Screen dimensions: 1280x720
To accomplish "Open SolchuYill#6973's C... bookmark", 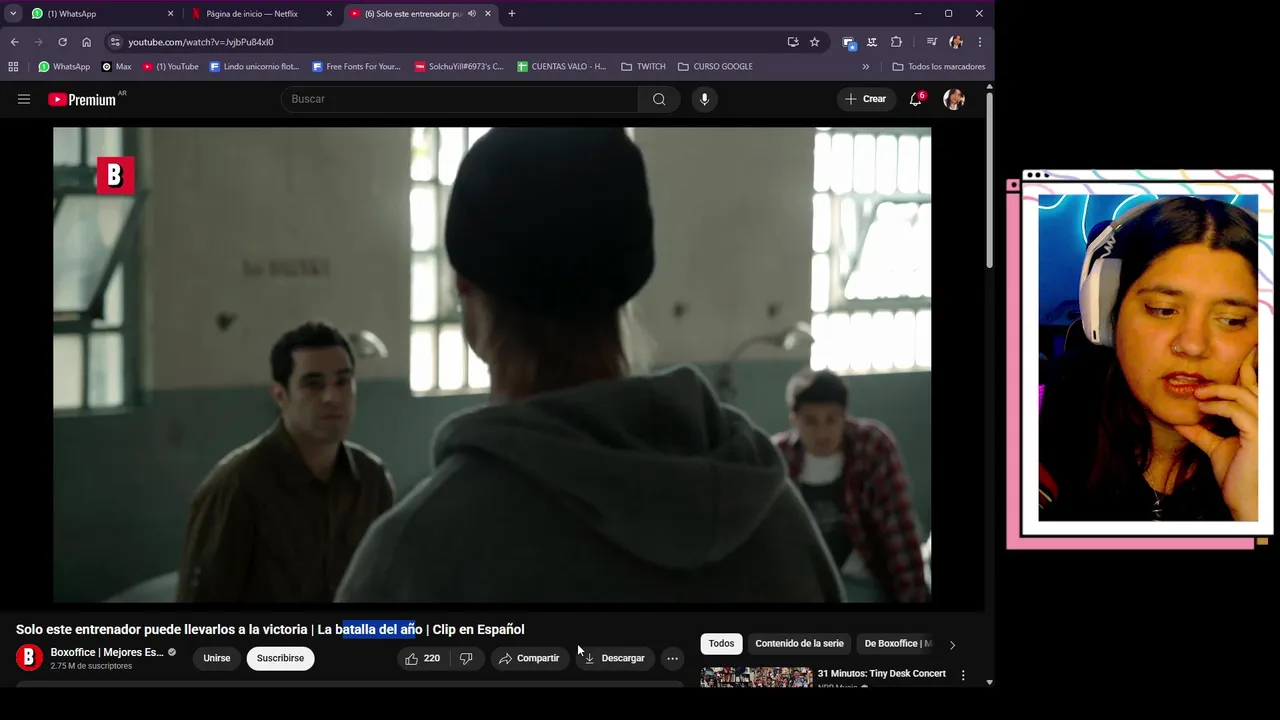I will pos(459,67).
